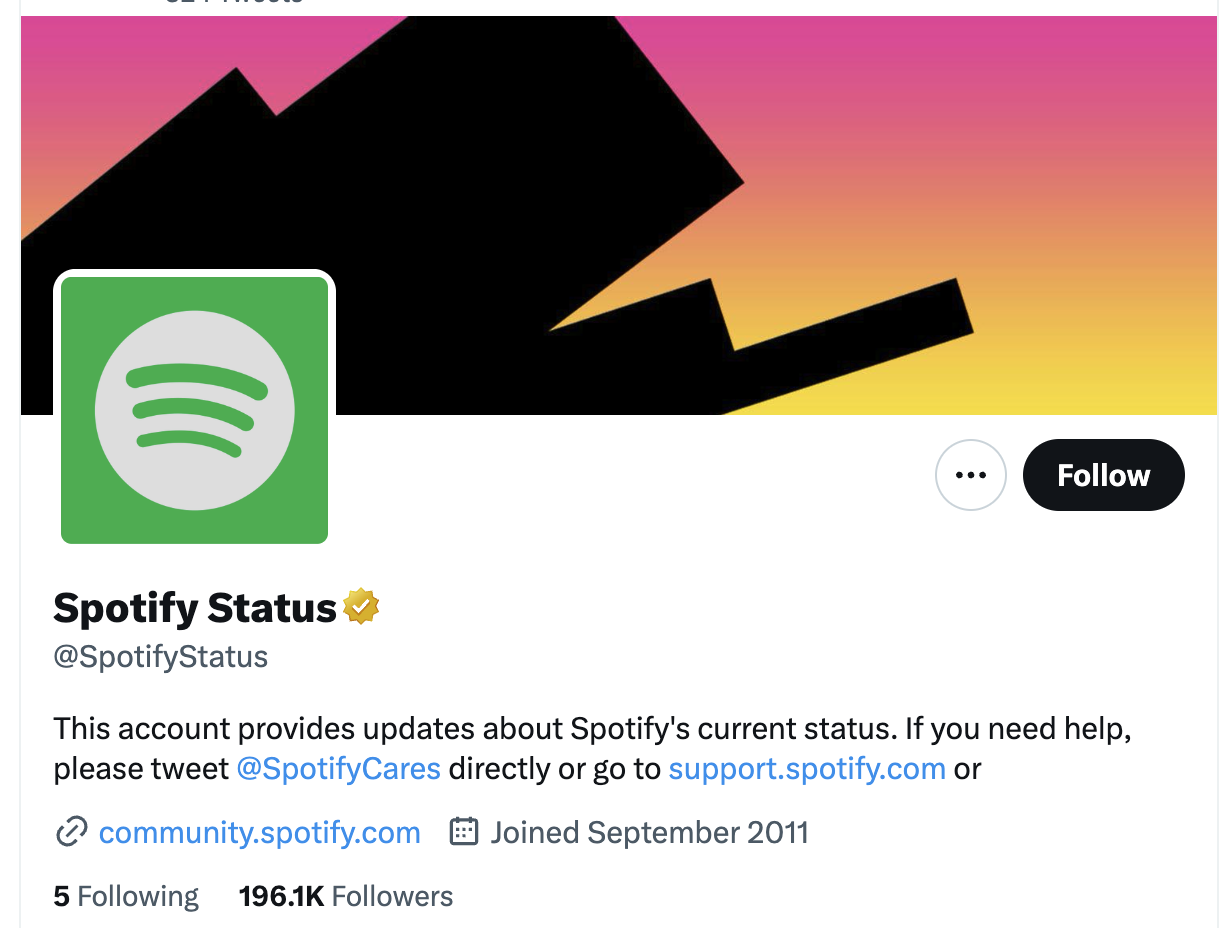Open the three-dot more options menu
Viewport: 1232px width, 928px height.
pyautogui.click(x=970, y=475)
